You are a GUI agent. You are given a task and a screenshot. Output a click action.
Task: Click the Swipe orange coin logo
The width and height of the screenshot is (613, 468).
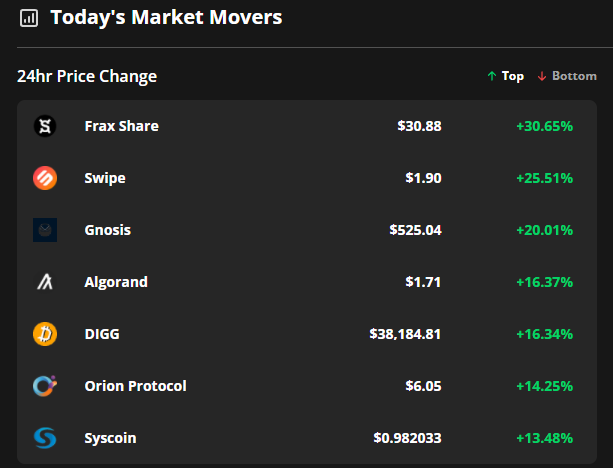tap(45, 178)
